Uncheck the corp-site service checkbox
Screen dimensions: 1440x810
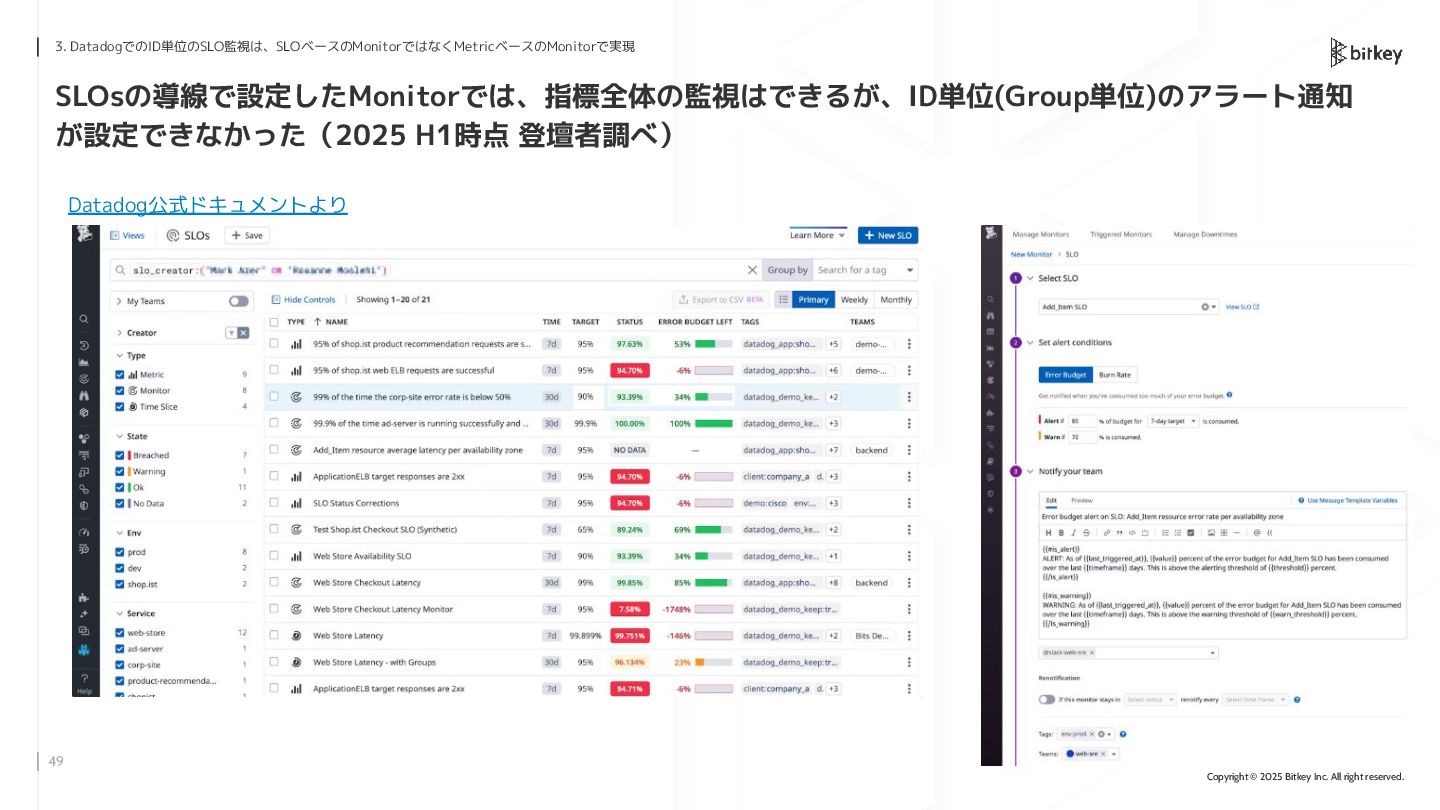120,665
